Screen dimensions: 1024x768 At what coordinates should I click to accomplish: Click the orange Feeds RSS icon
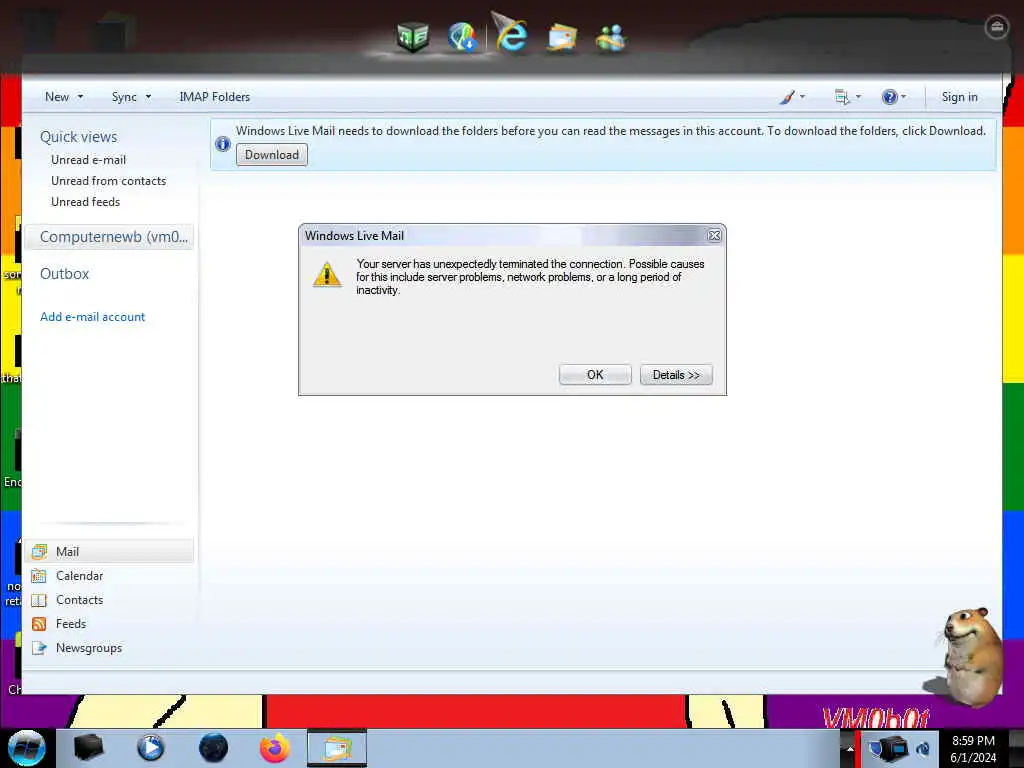click(x=39, y=624)
